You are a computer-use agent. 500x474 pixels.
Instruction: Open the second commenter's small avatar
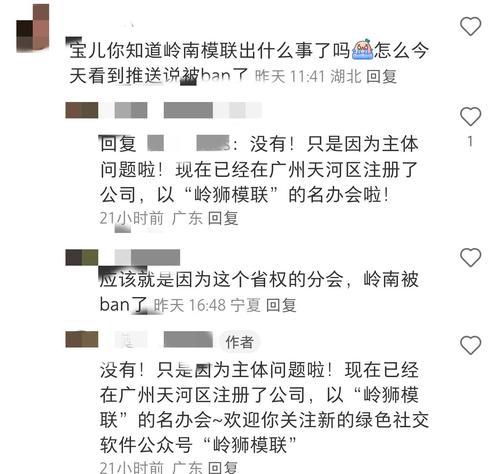pos(82,110)
